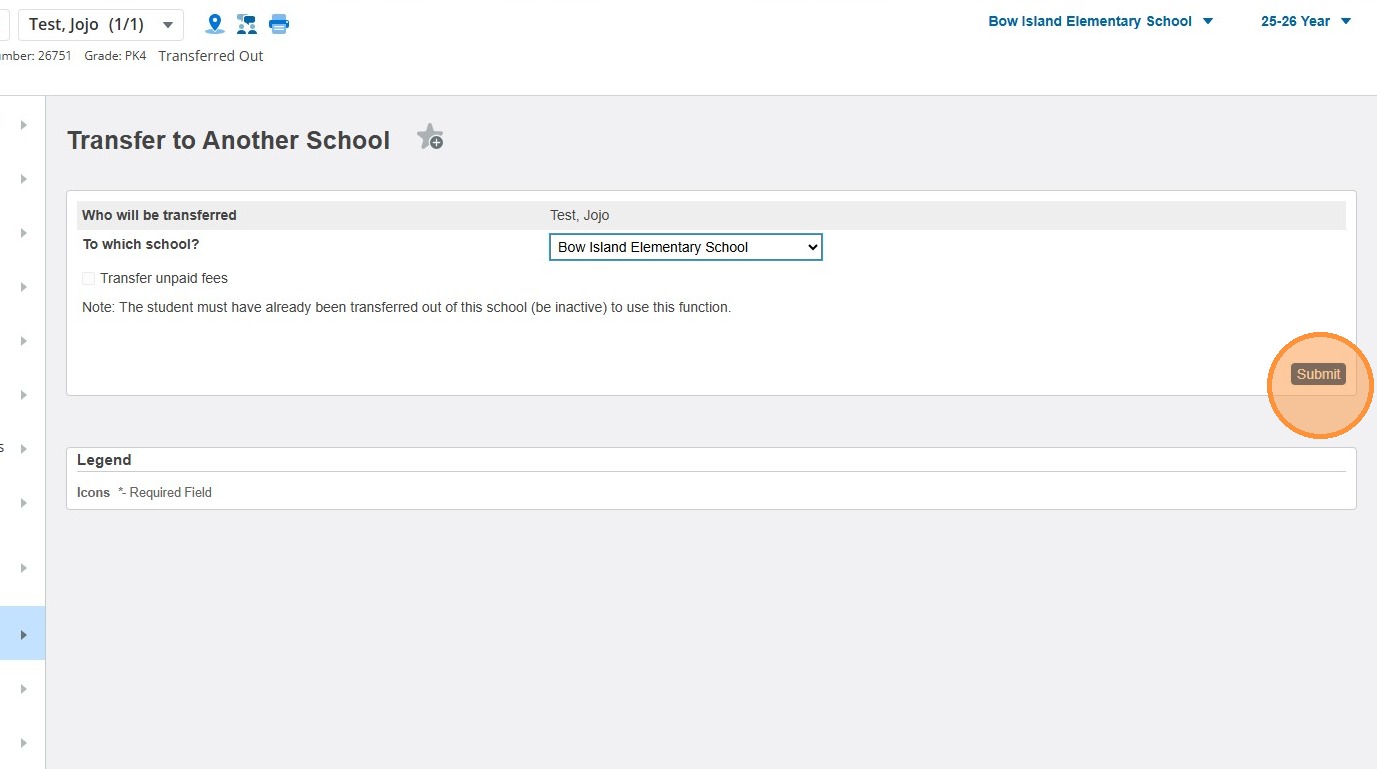Open the people conversation icon
This screenshot has height=769, width=1377.
tap(246, 23)
